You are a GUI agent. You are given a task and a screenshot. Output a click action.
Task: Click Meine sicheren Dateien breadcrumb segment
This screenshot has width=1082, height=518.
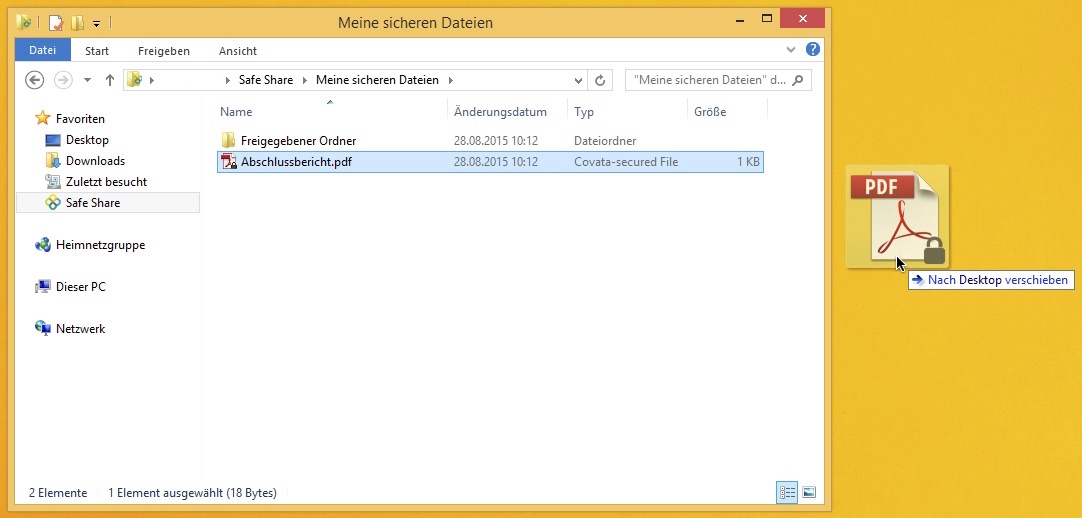click(x=377, y=80)
